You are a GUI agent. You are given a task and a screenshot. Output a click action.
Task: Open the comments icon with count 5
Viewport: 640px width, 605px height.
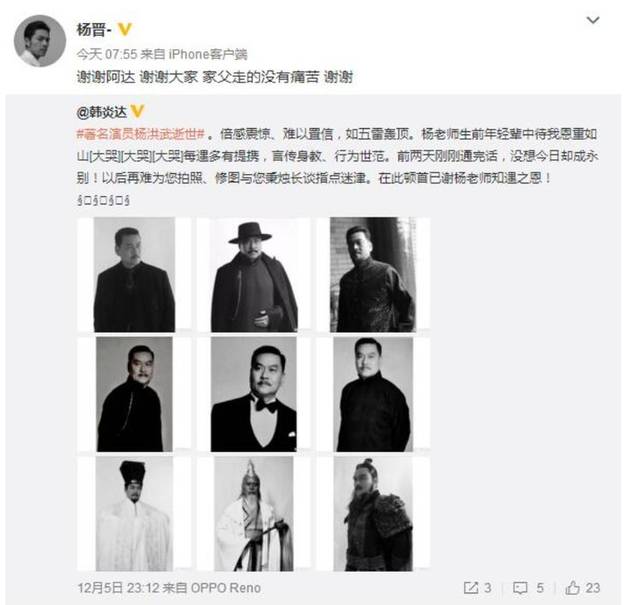529,588
